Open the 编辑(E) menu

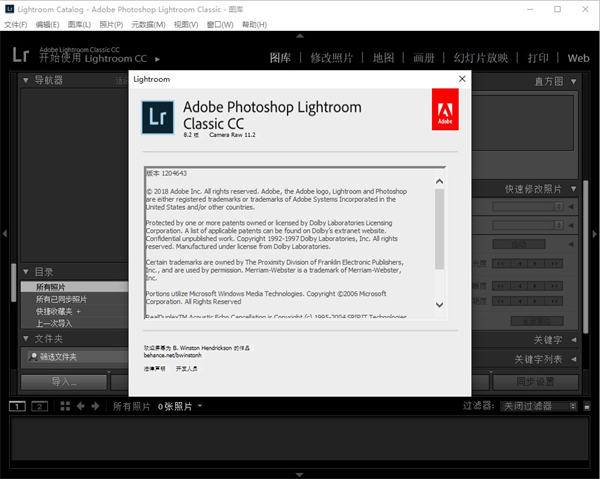coord(47,24)
